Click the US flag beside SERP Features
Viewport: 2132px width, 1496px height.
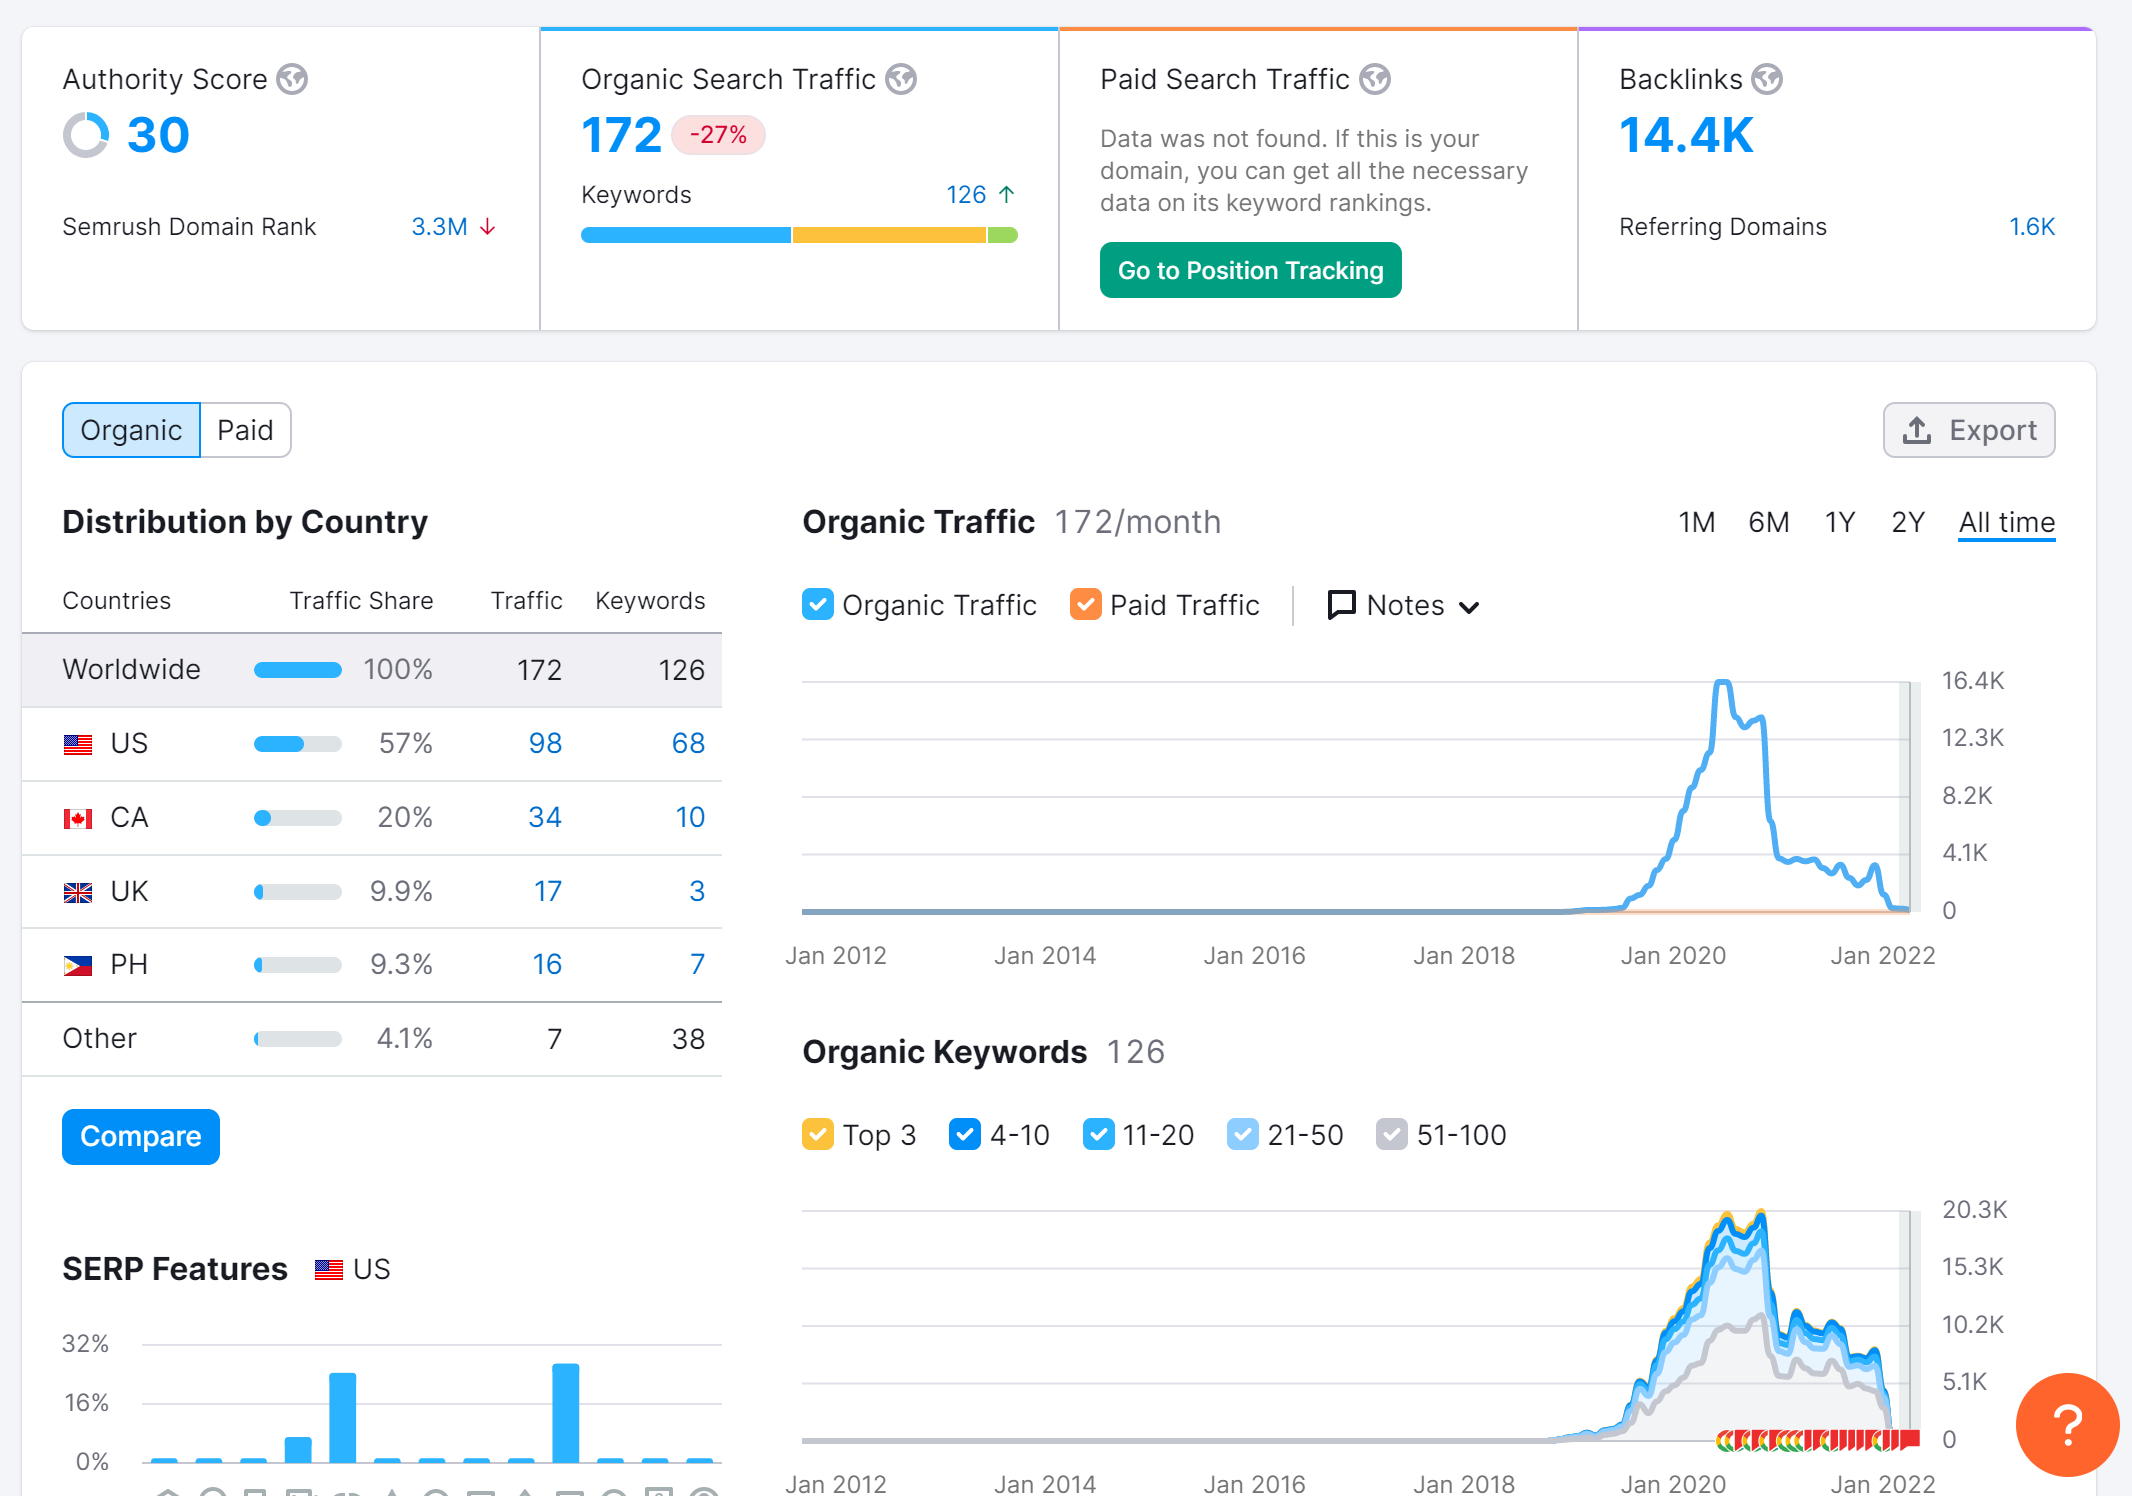click(329, 1269)
